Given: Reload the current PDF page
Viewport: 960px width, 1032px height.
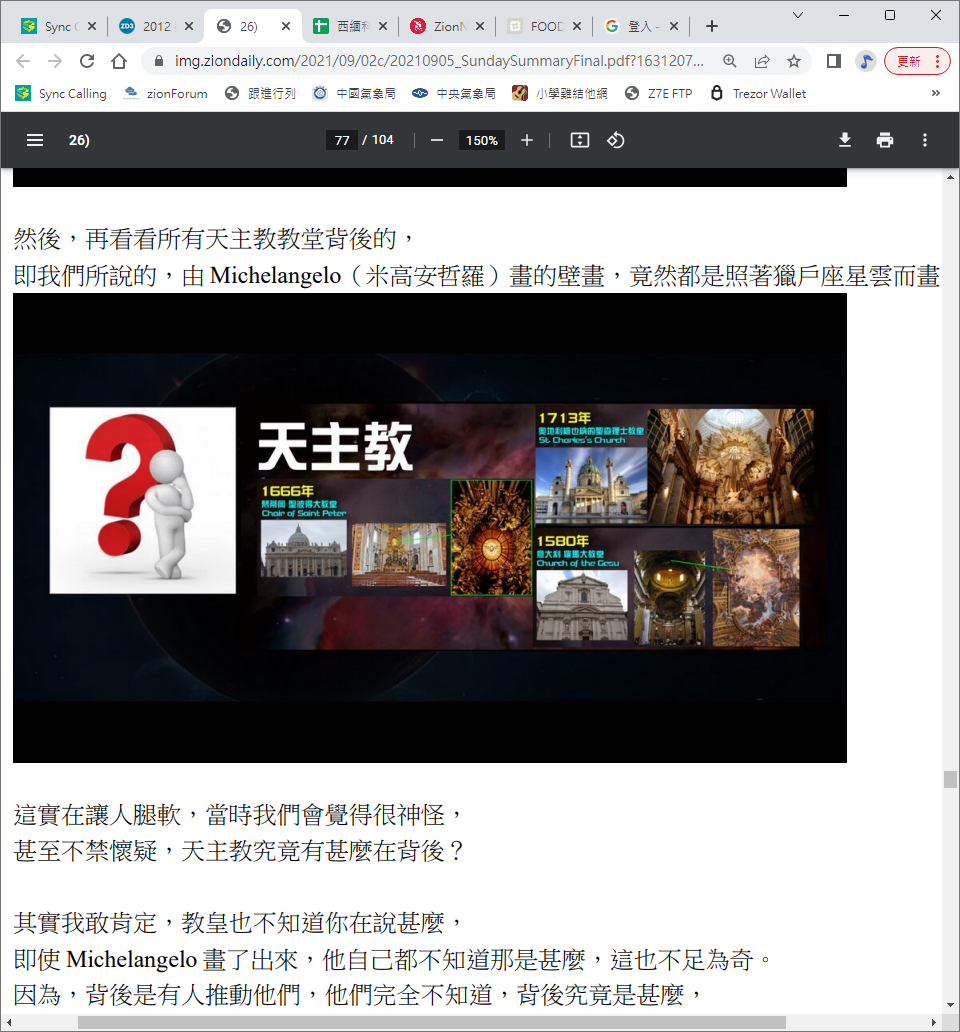Looking at the screenshot, I should 87,61.
